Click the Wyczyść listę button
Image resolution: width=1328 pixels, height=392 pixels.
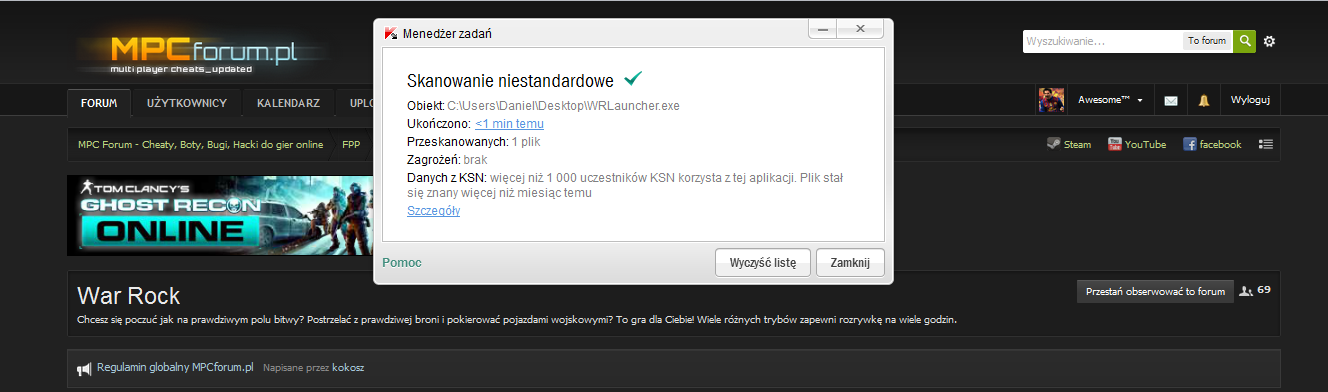763,263
